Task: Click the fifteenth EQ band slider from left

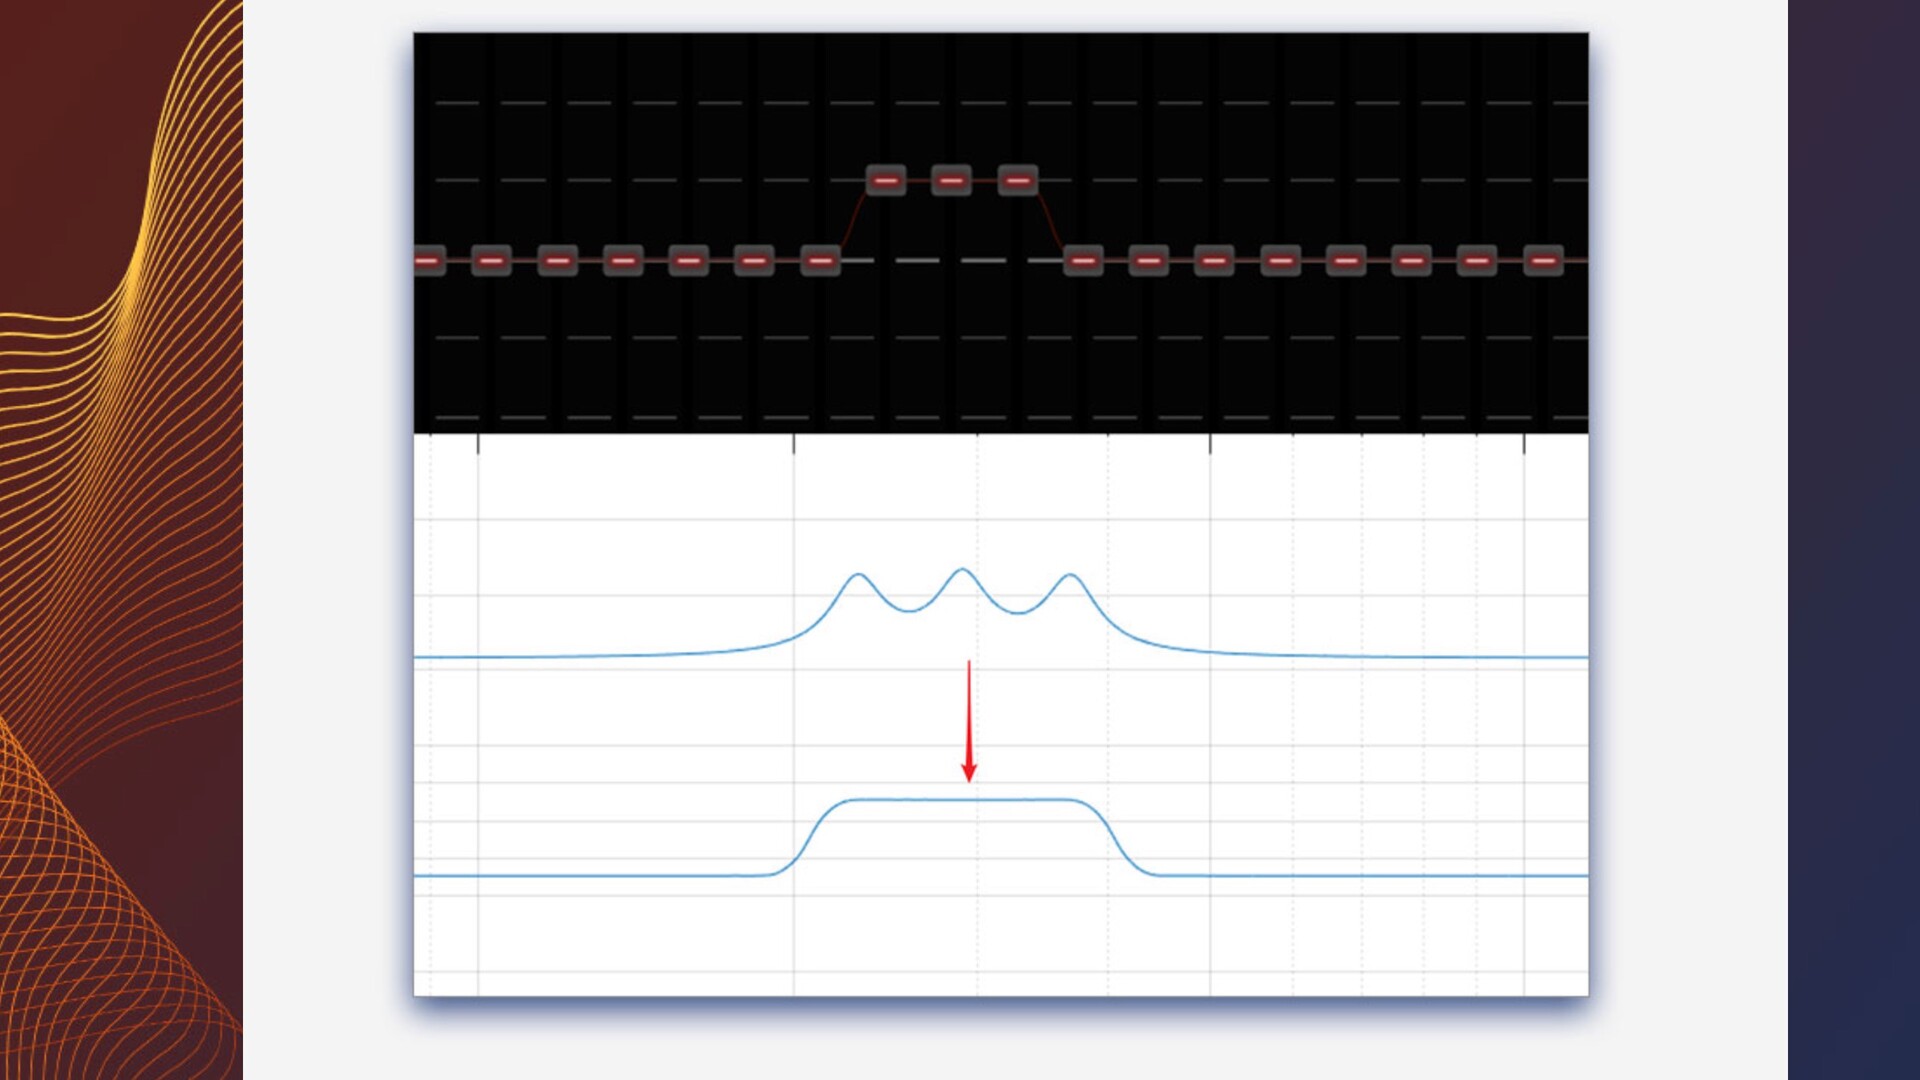Action: point(1346,261)
